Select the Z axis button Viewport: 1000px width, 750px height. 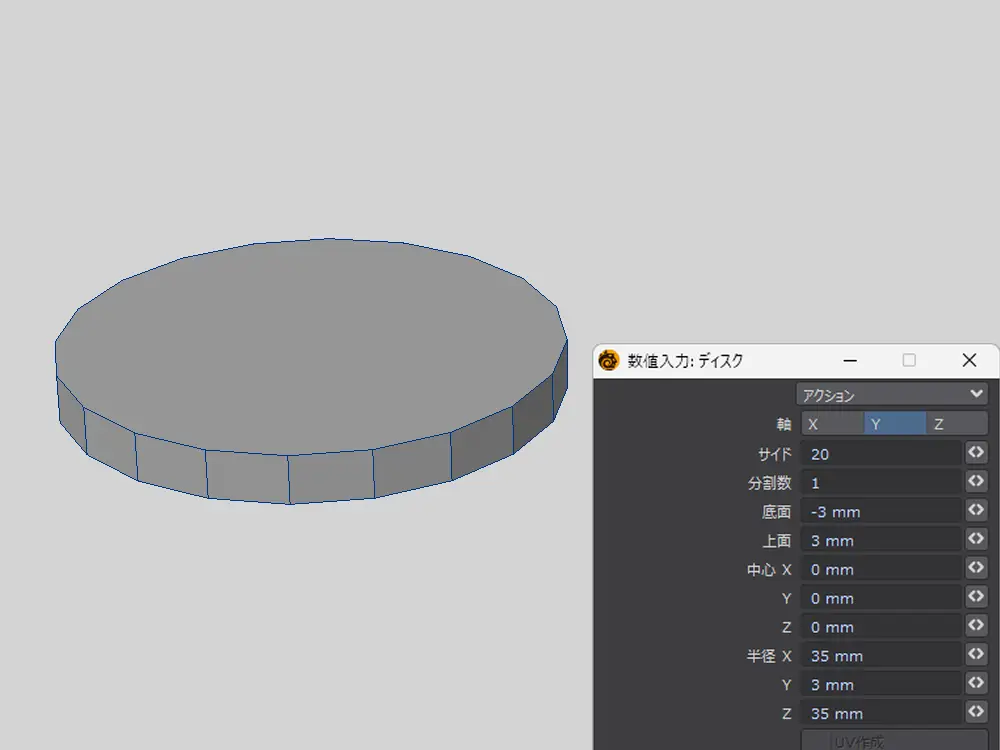(956, 424)
